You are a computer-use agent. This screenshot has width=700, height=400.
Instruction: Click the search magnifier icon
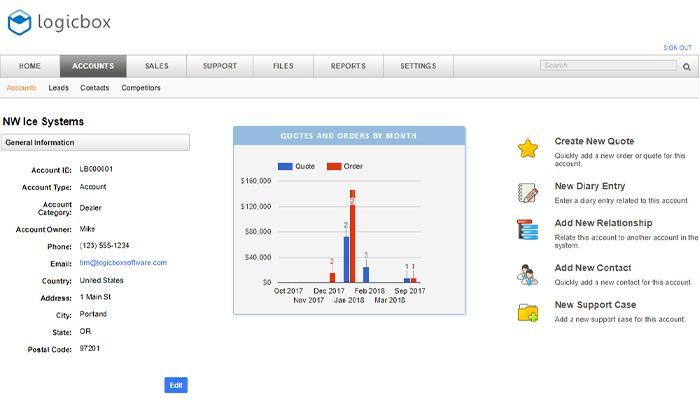tap(687, 67)
